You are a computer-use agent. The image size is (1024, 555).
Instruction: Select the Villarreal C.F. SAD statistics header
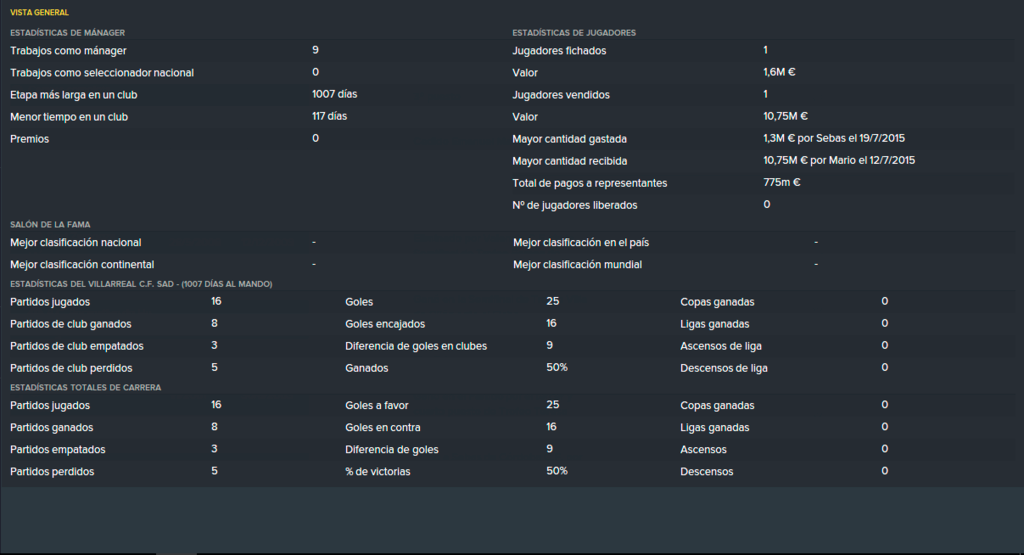[x=141, y=284]
